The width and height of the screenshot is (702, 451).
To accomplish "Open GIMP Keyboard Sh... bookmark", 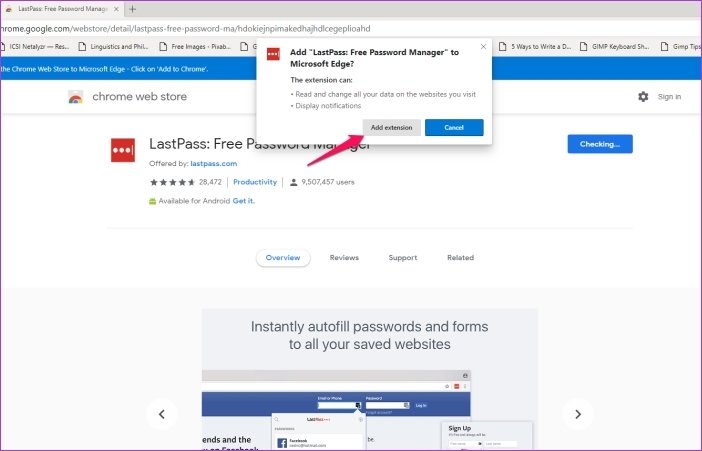I will pos(615,47).
